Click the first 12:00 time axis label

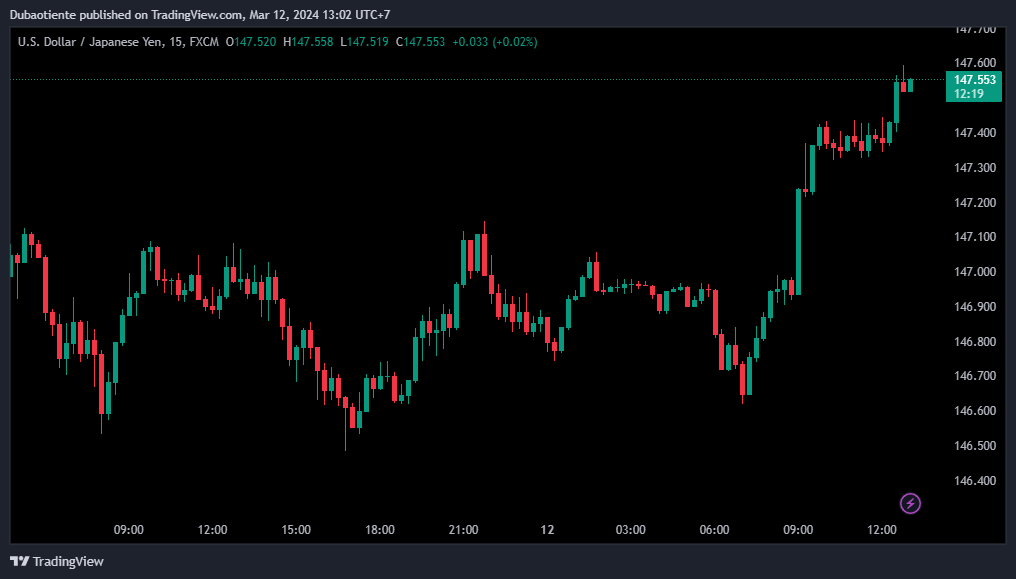pyautogui.click(x=212, y=530)
